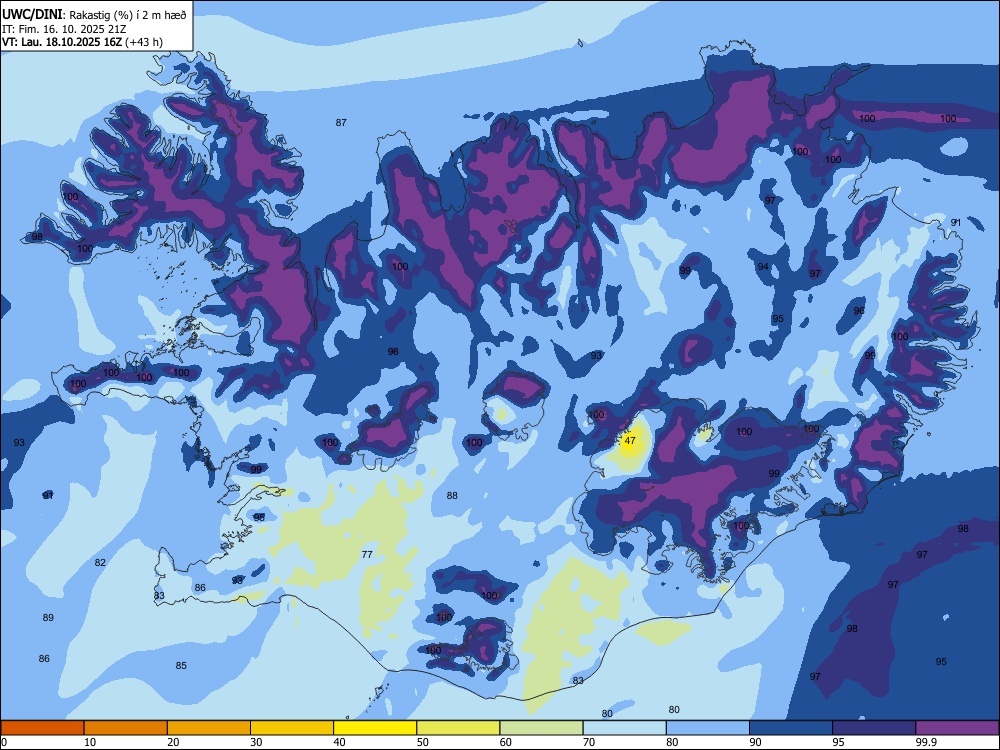Click the valid time 'VT: Lau. 18.10.2025 16Z (+43 h)'

coord(82,42)
